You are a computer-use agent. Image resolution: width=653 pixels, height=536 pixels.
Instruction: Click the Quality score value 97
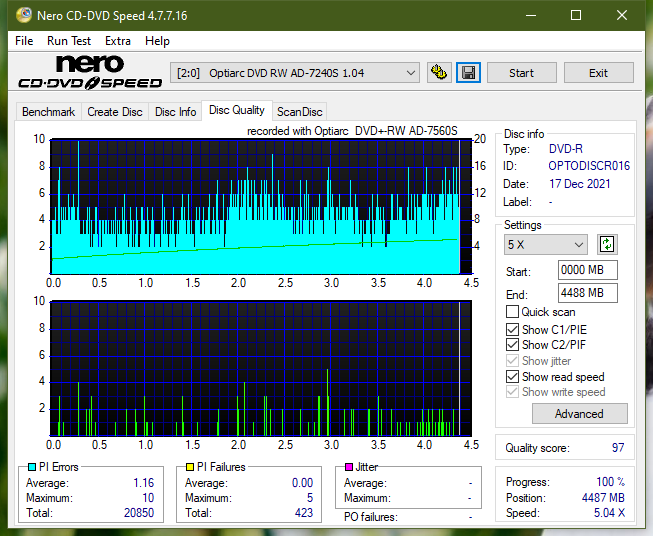click(618, 448)
